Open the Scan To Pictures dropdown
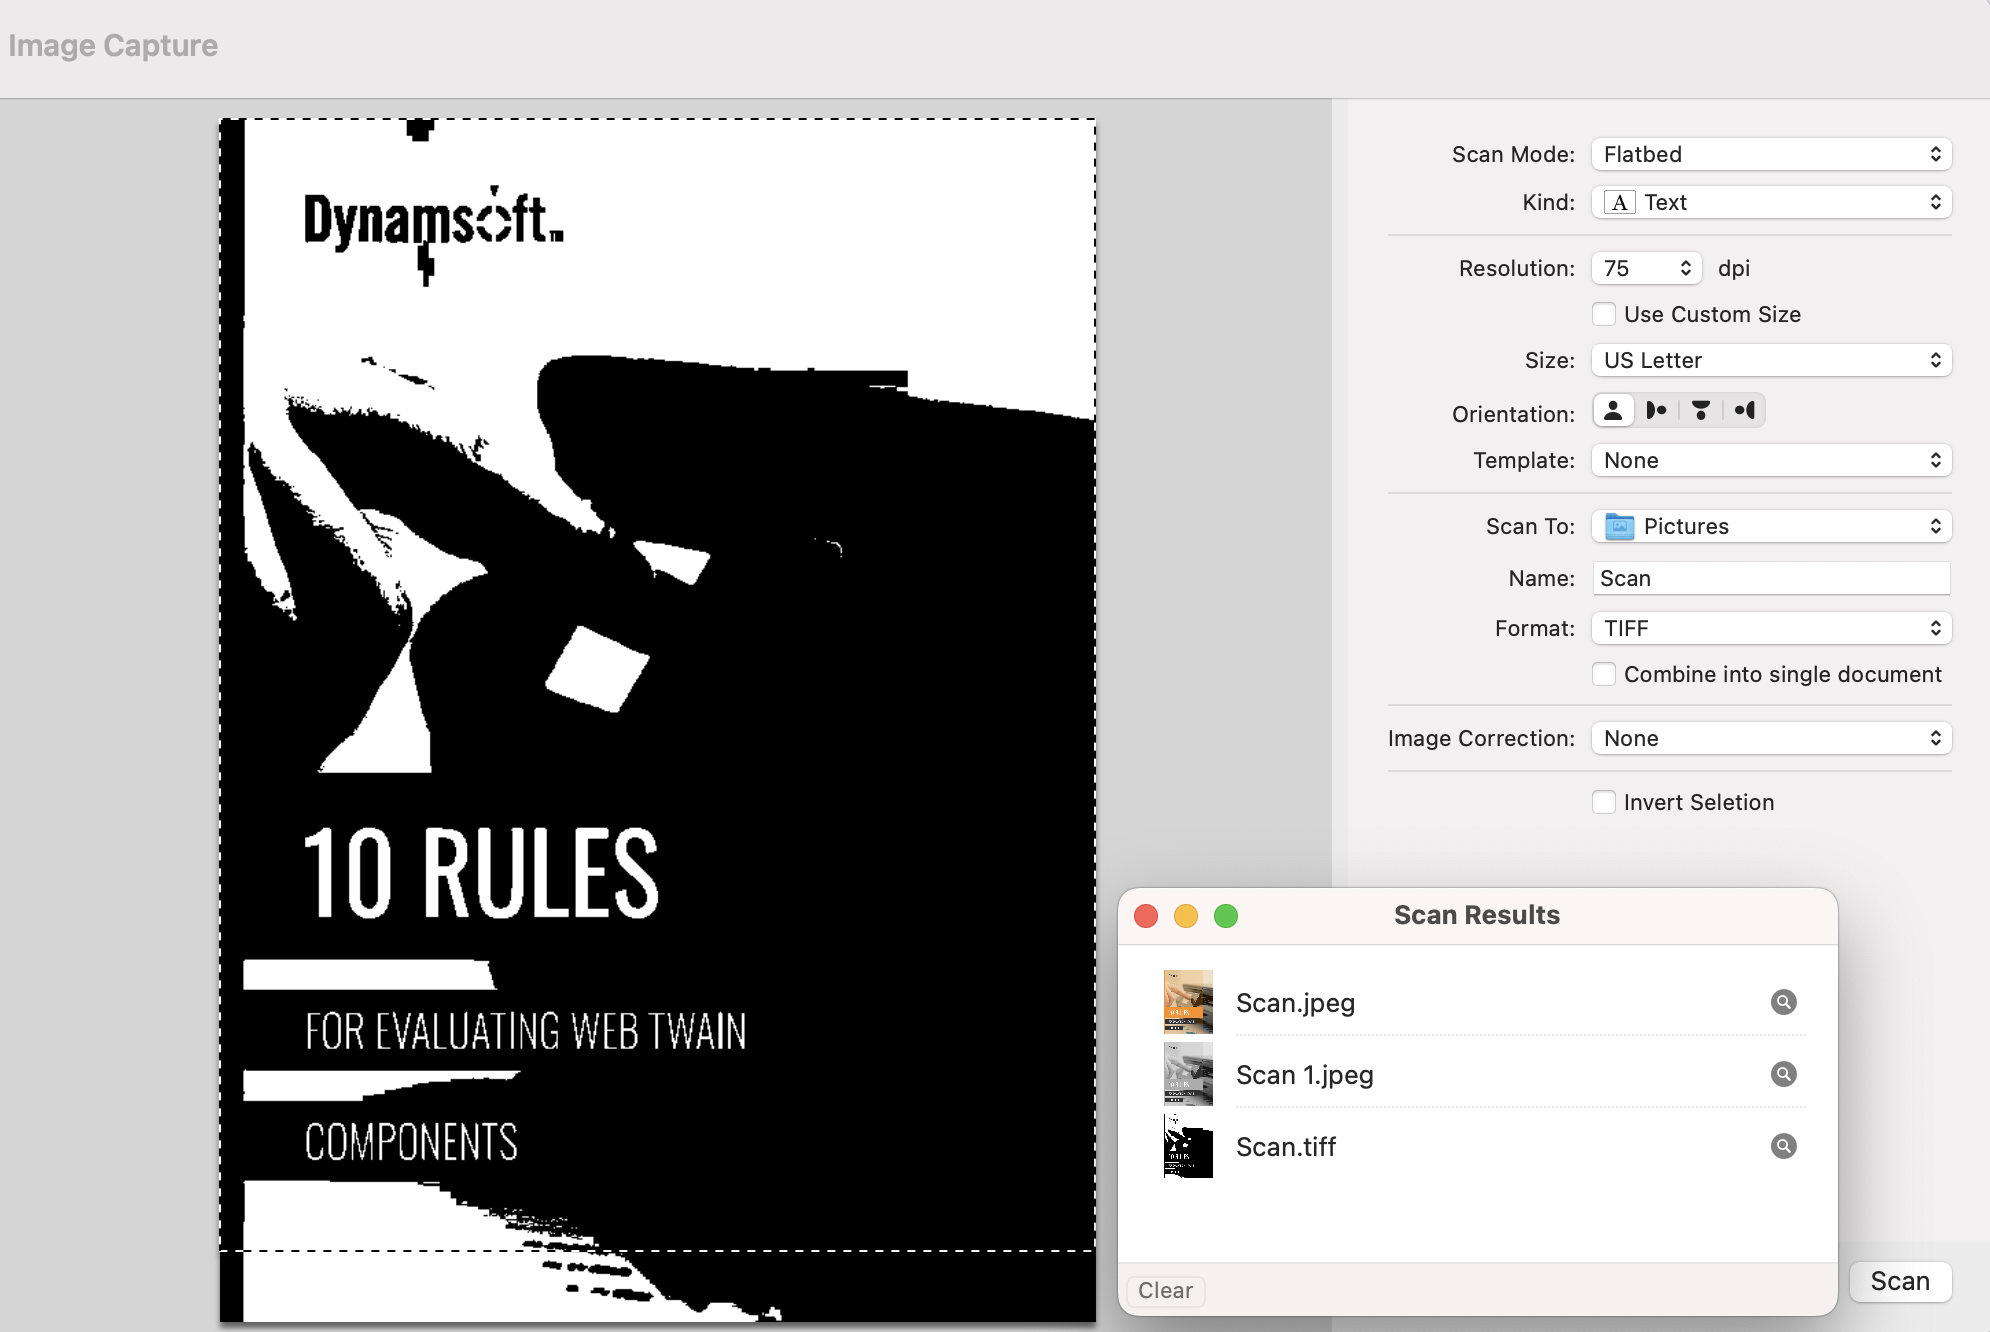The height and width of the screenshot is (1332, 1990). click(x=1771, y=526)
